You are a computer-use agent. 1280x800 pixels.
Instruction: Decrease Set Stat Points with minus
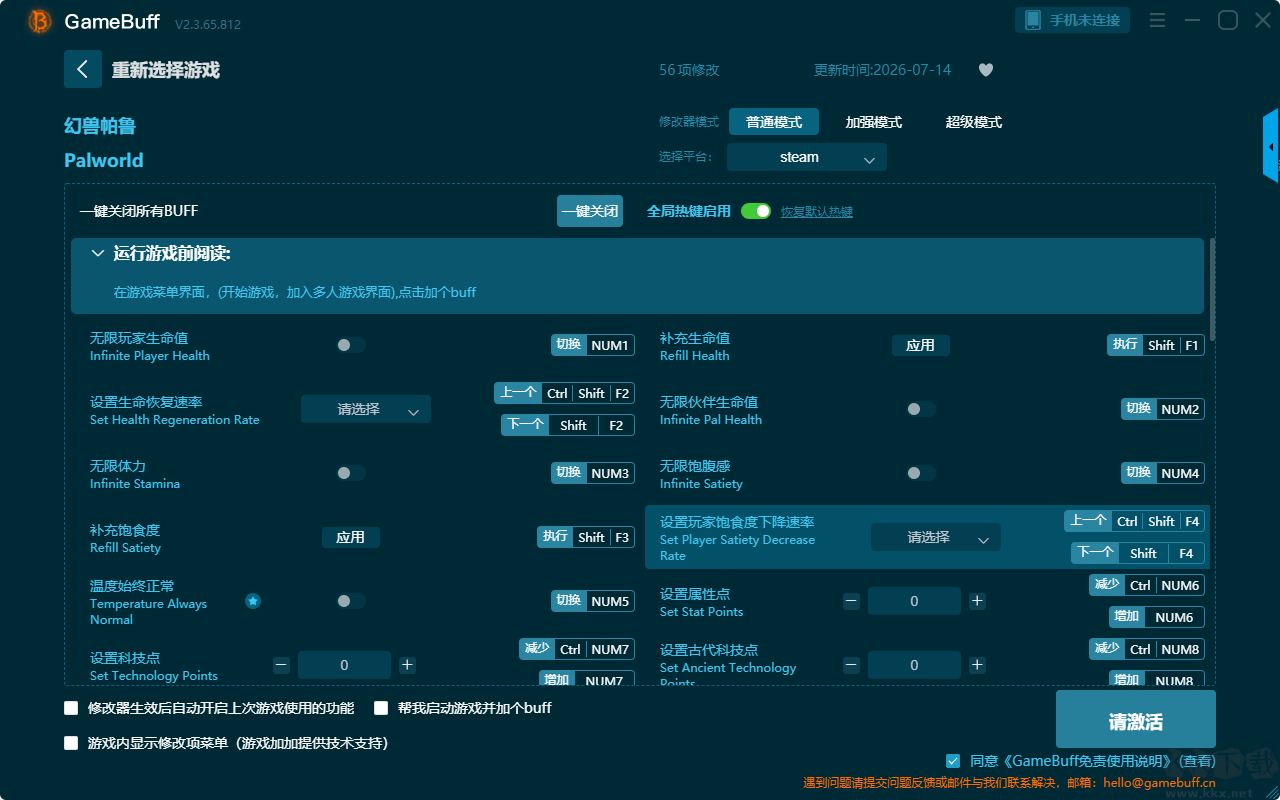851,601
